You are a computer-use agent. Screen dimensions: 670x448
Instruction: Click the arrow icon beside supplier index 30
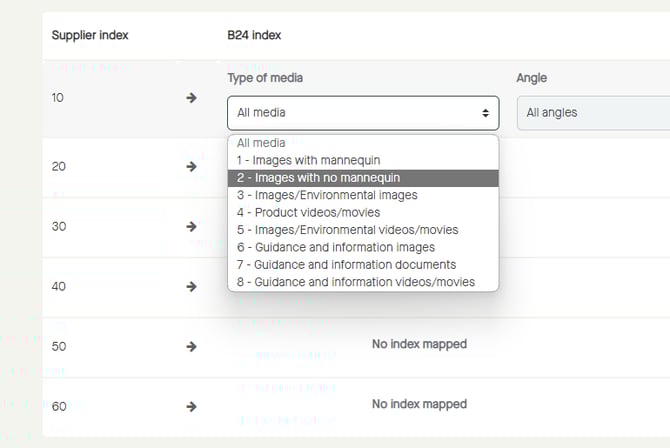(x=191, y=226)
